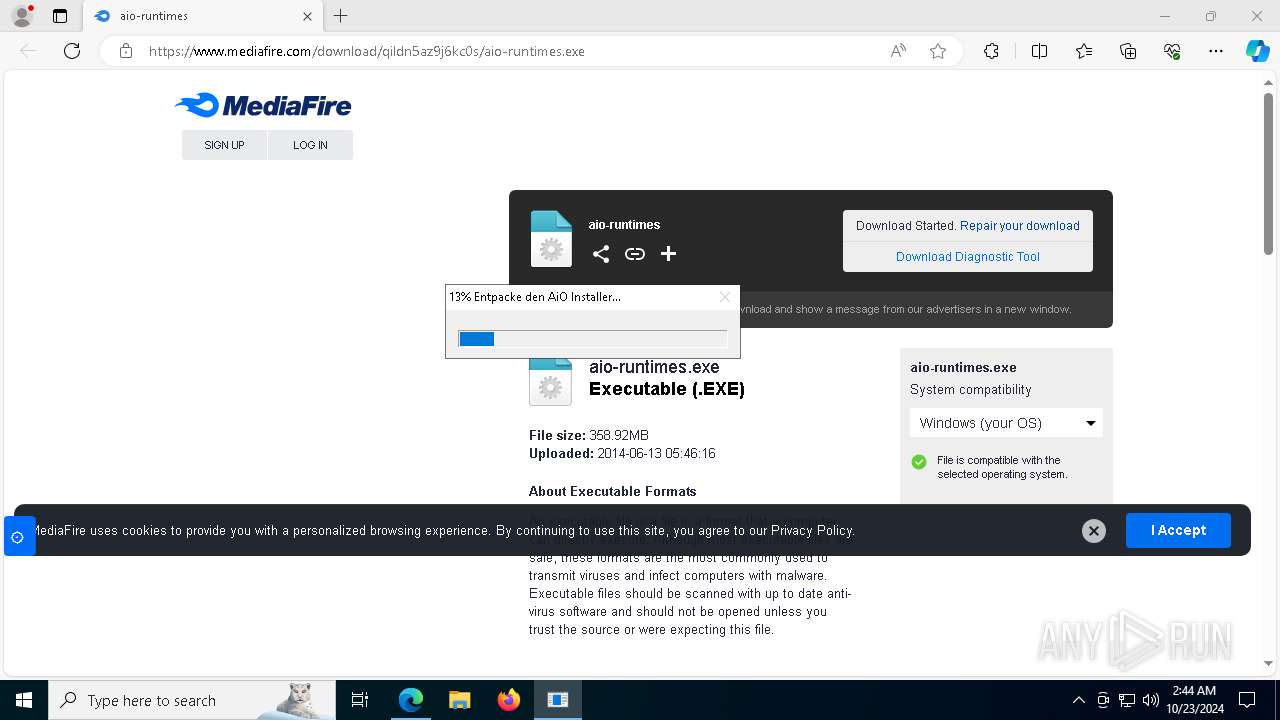Add file with the plus icon

pyautogui.click(x=668, y=254)
